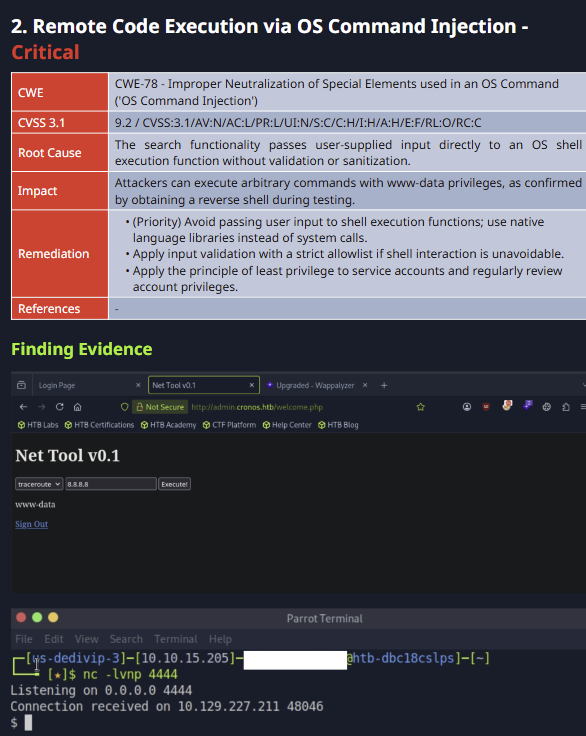Open the account profile icon in toolbar

tap(467, 407)
